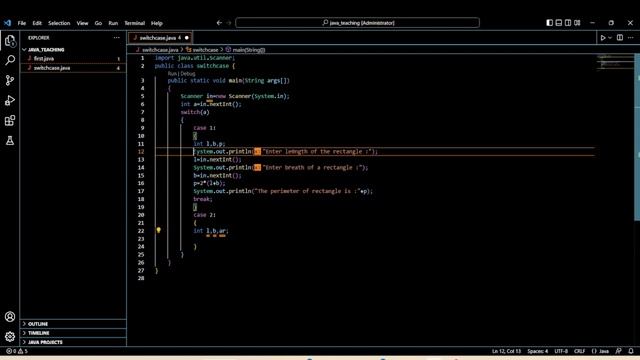Select the switchcase.java editor tab
This screenshot has width=640, height=360.
click(x=160, y=38)
